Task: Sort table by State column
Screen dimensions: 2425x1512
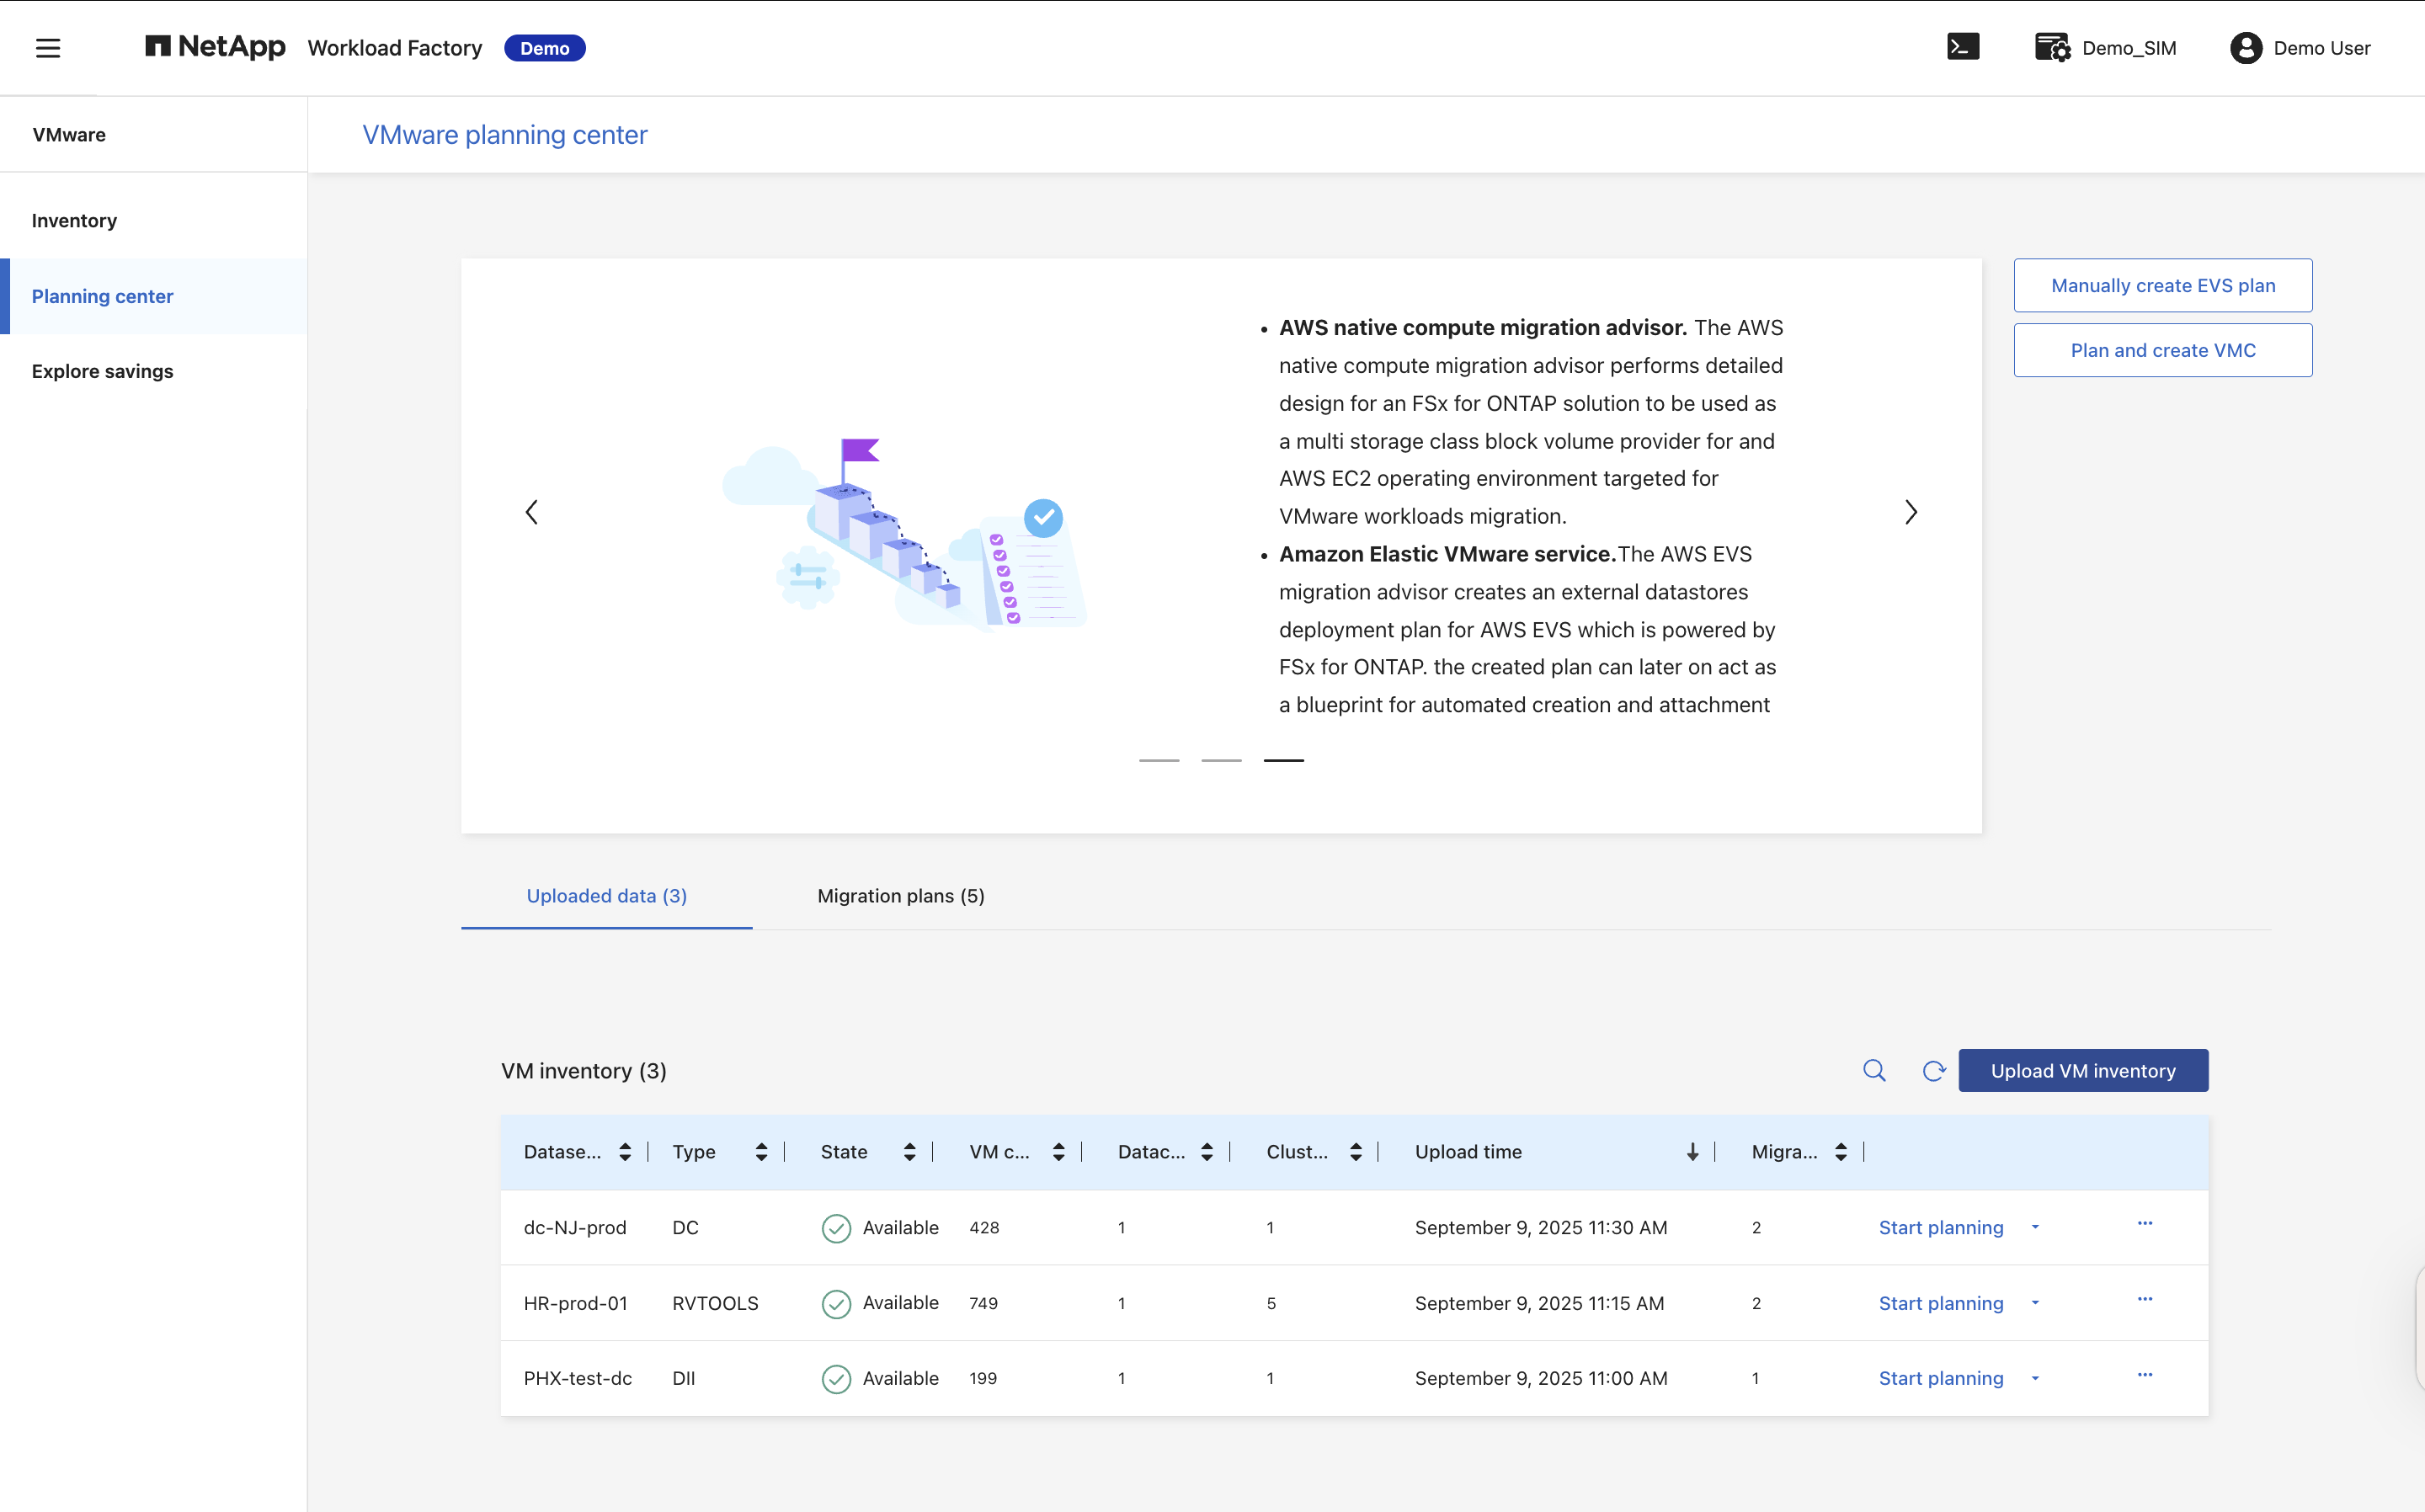Action: point(909,1152)
